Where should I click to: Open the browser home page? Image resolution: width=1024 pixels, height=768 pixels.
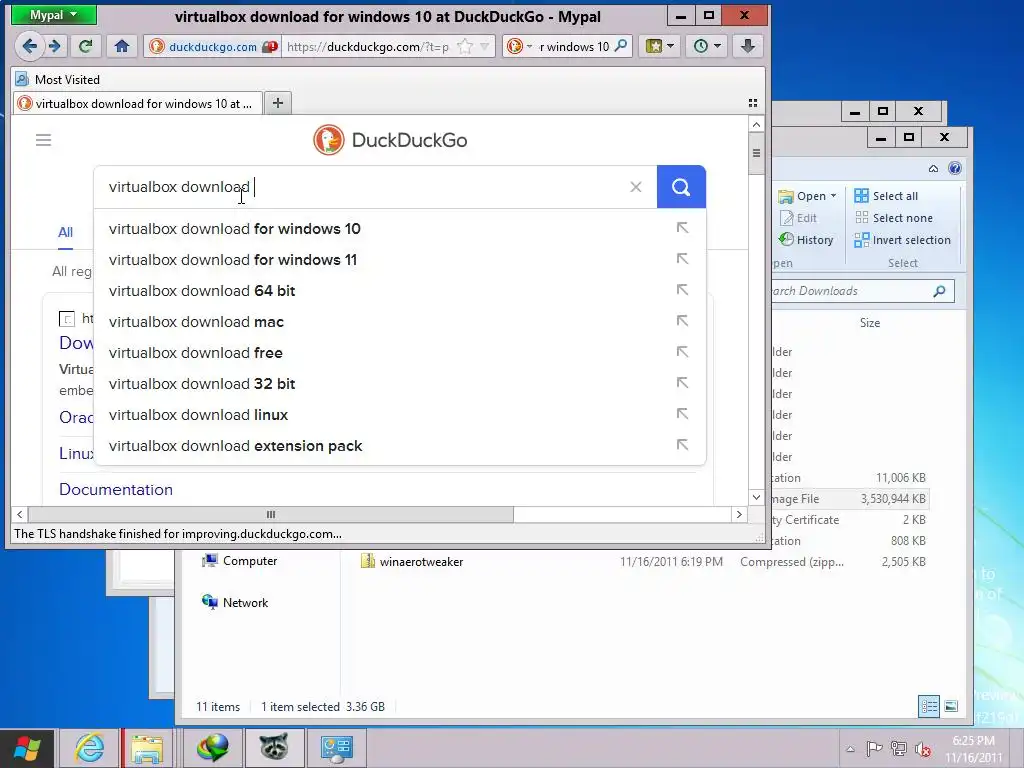coord(121,46)
